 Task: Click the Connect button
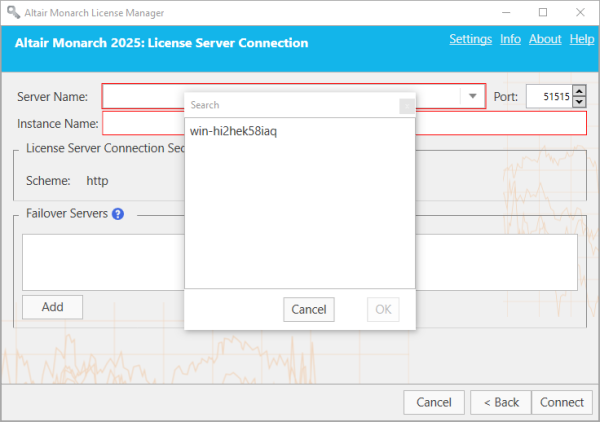[x=562, y=402]
